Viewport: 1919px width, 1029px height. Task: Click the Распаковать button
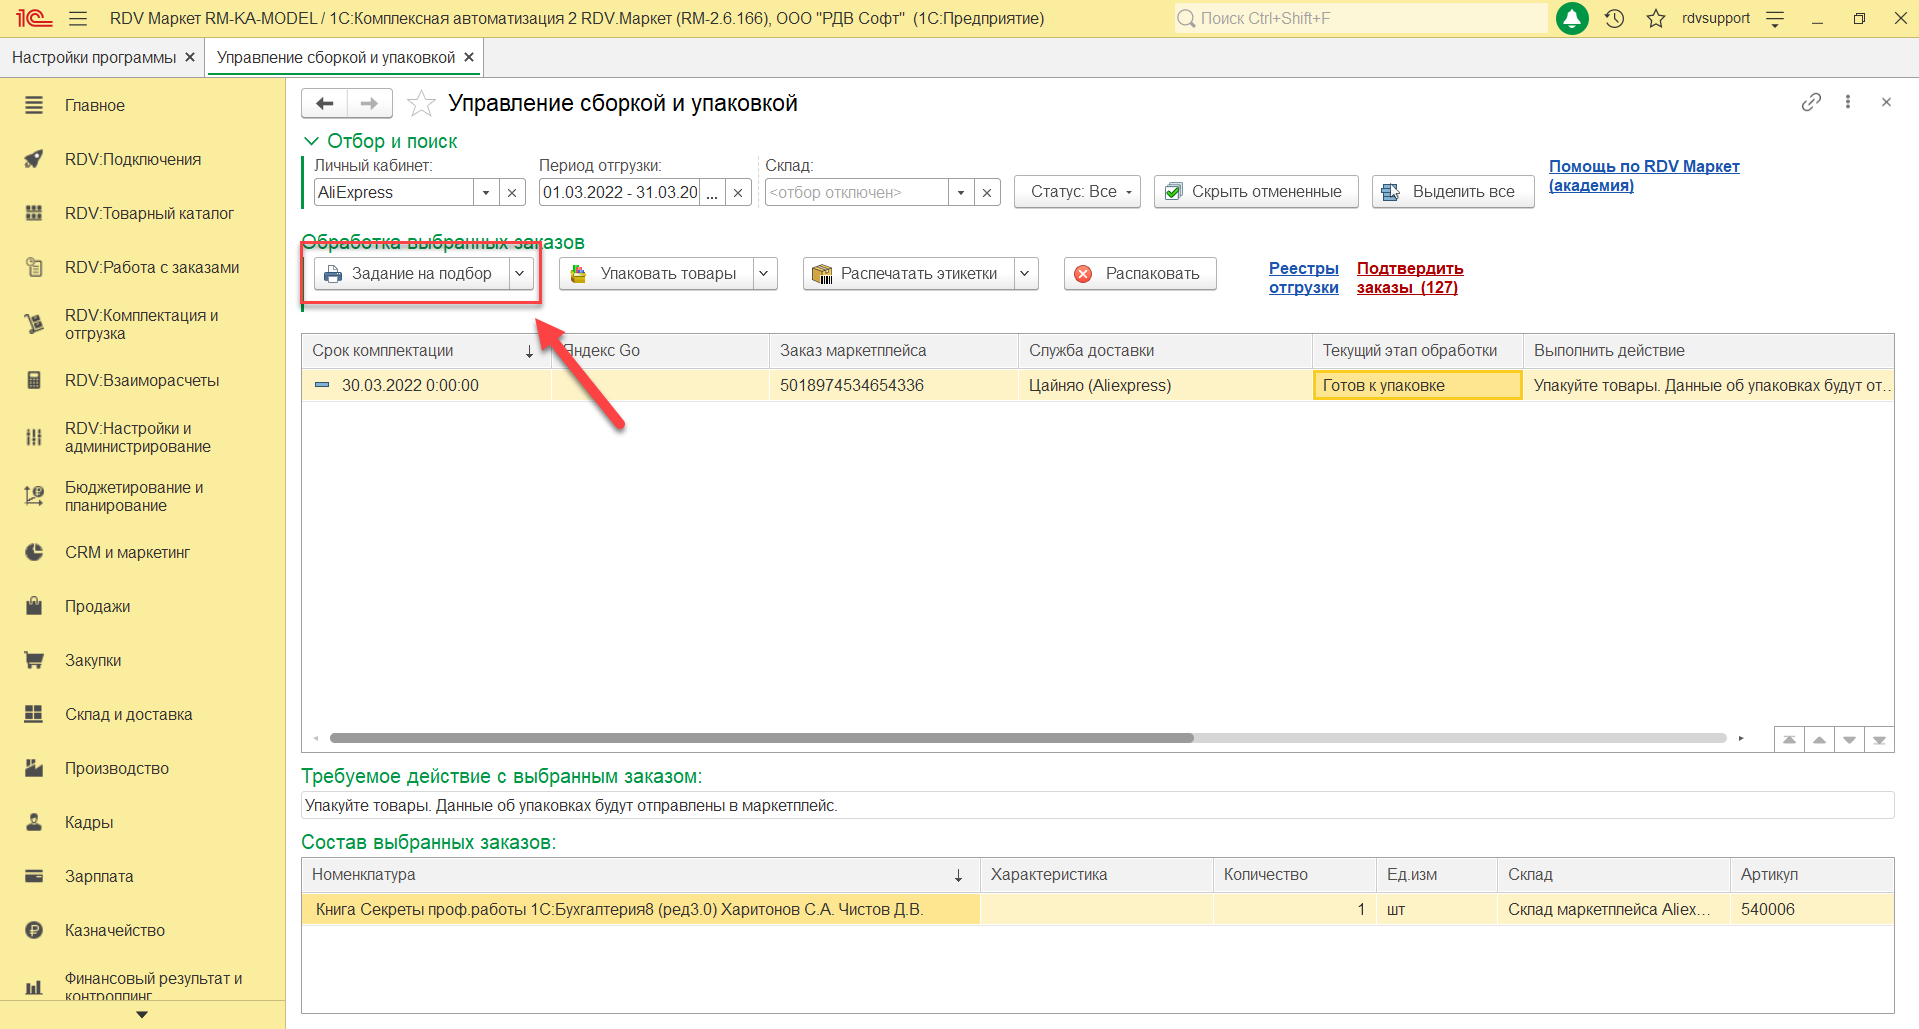1140,274
